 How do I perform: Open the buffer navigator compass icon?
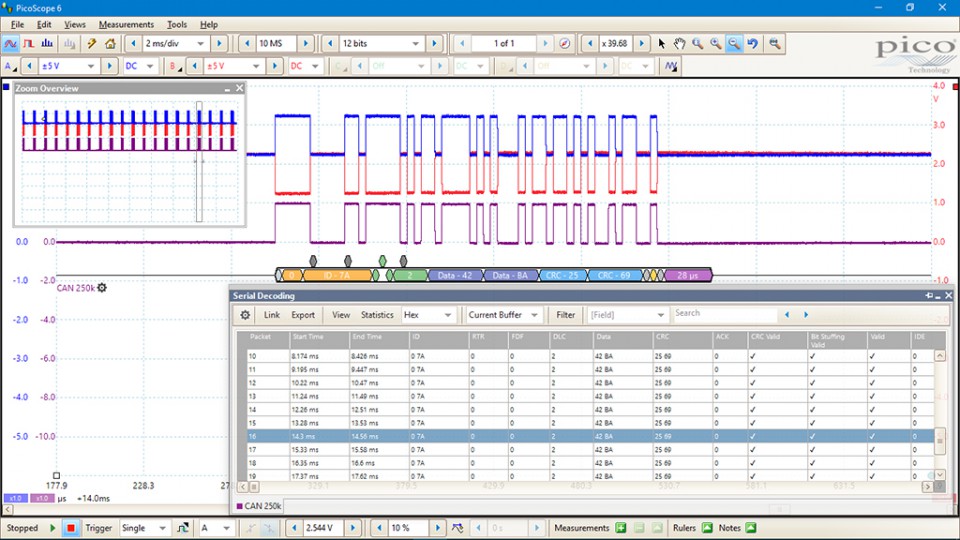tap(565, 44)
